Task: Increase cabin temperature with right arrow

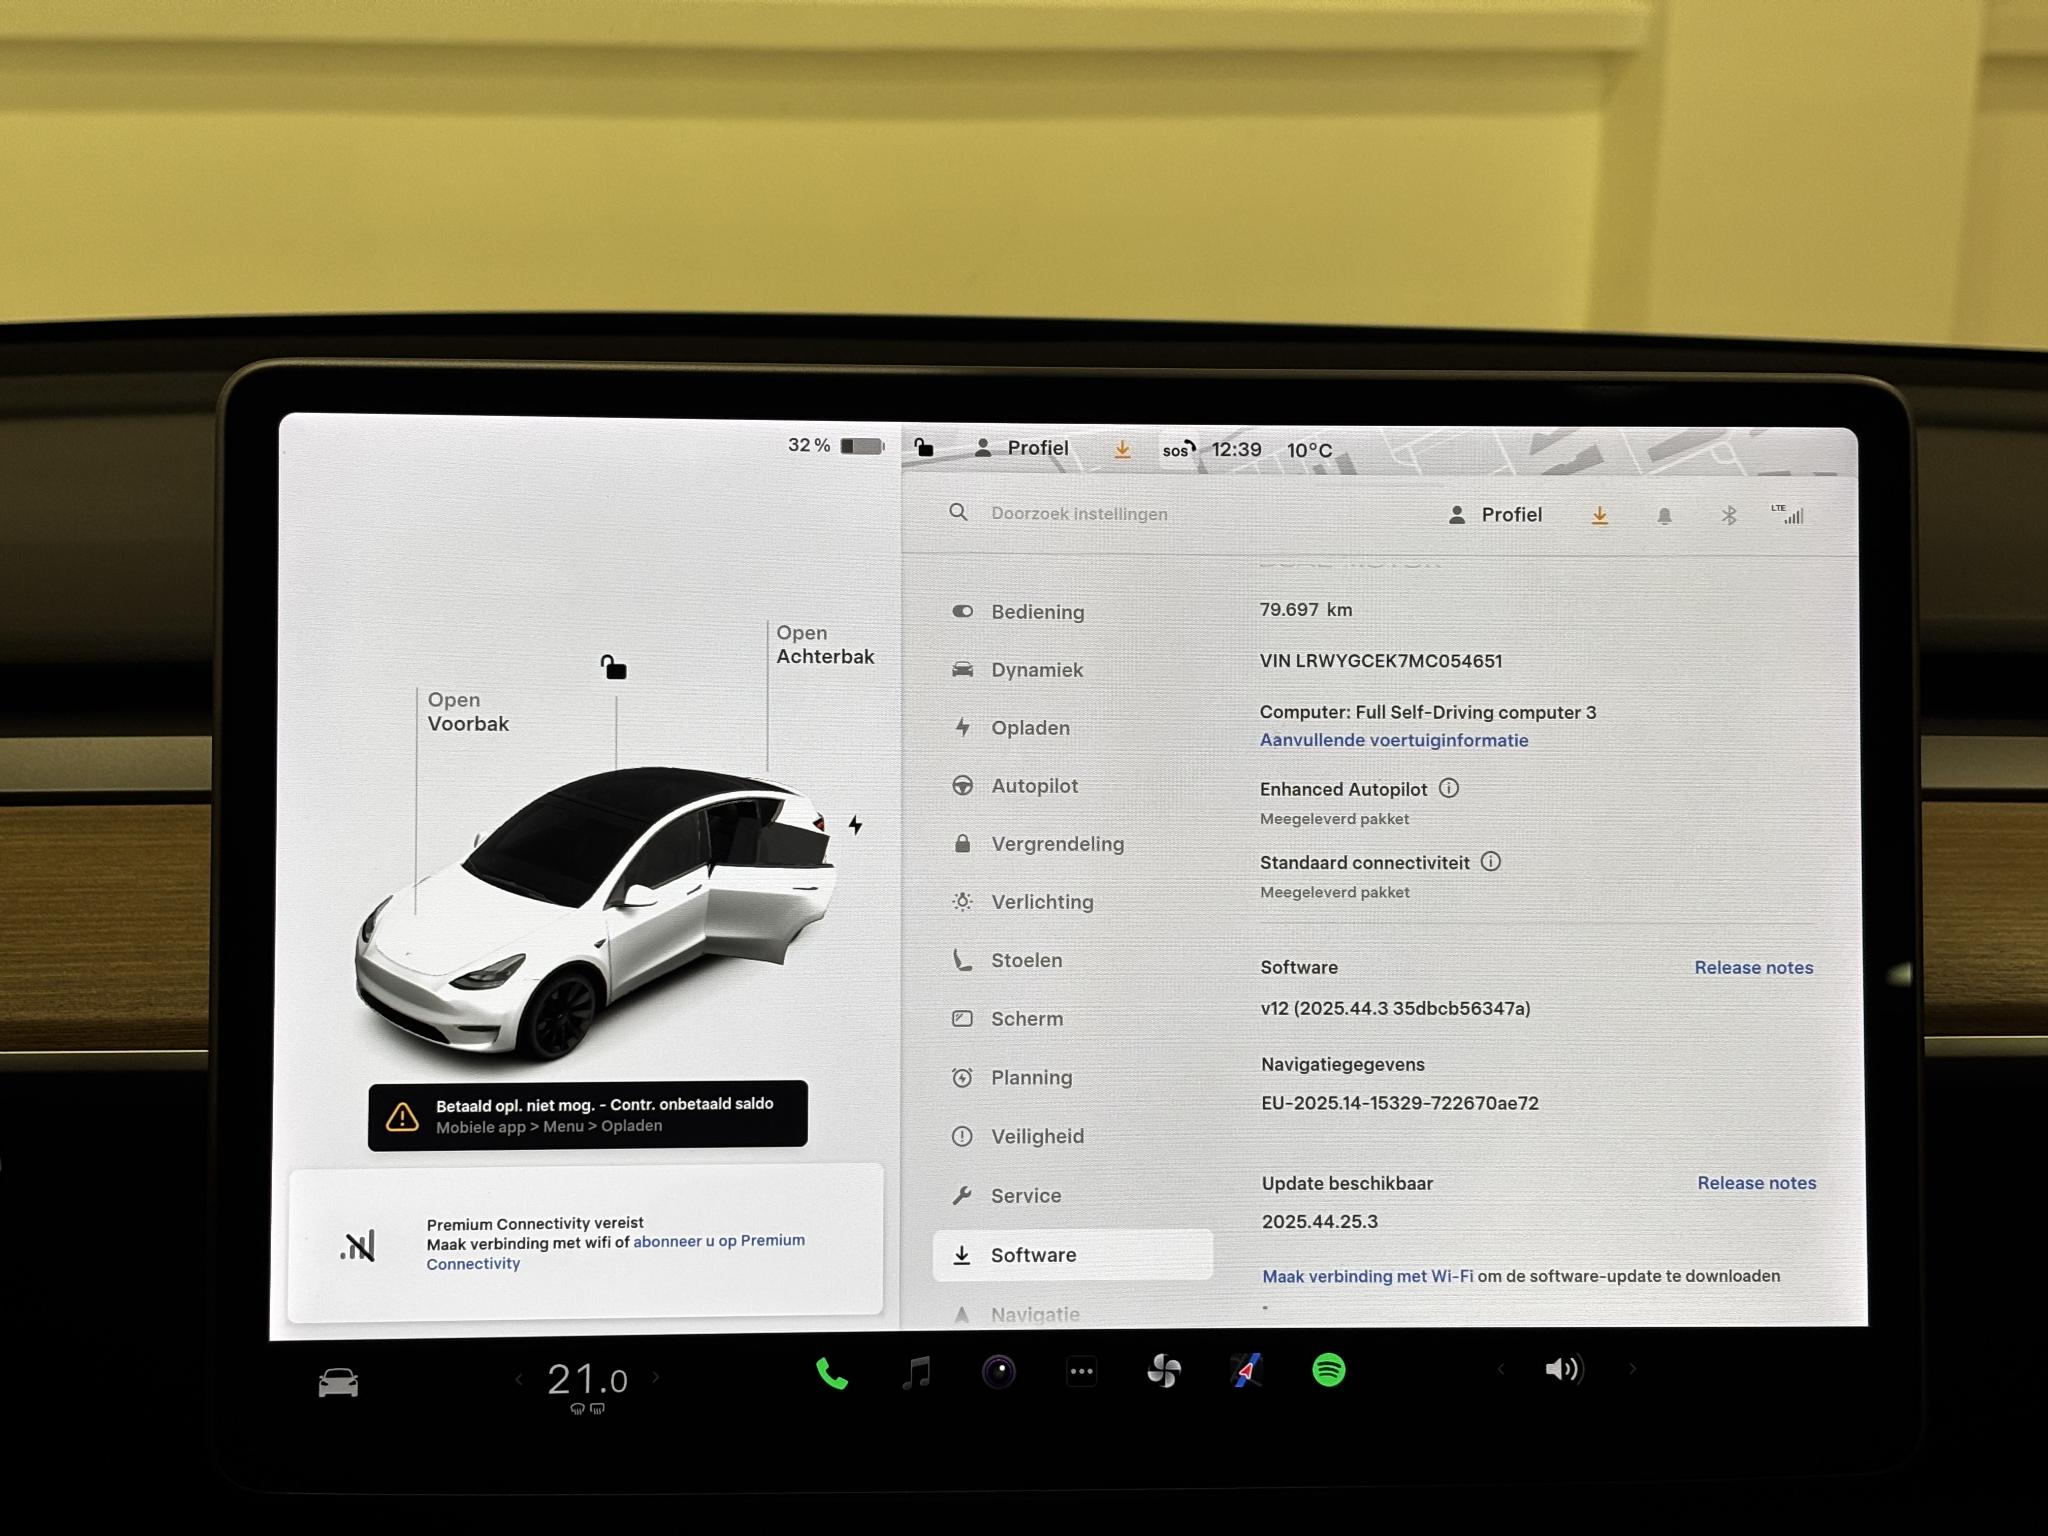Action: pyautogui.click(x=656, y=1378)
